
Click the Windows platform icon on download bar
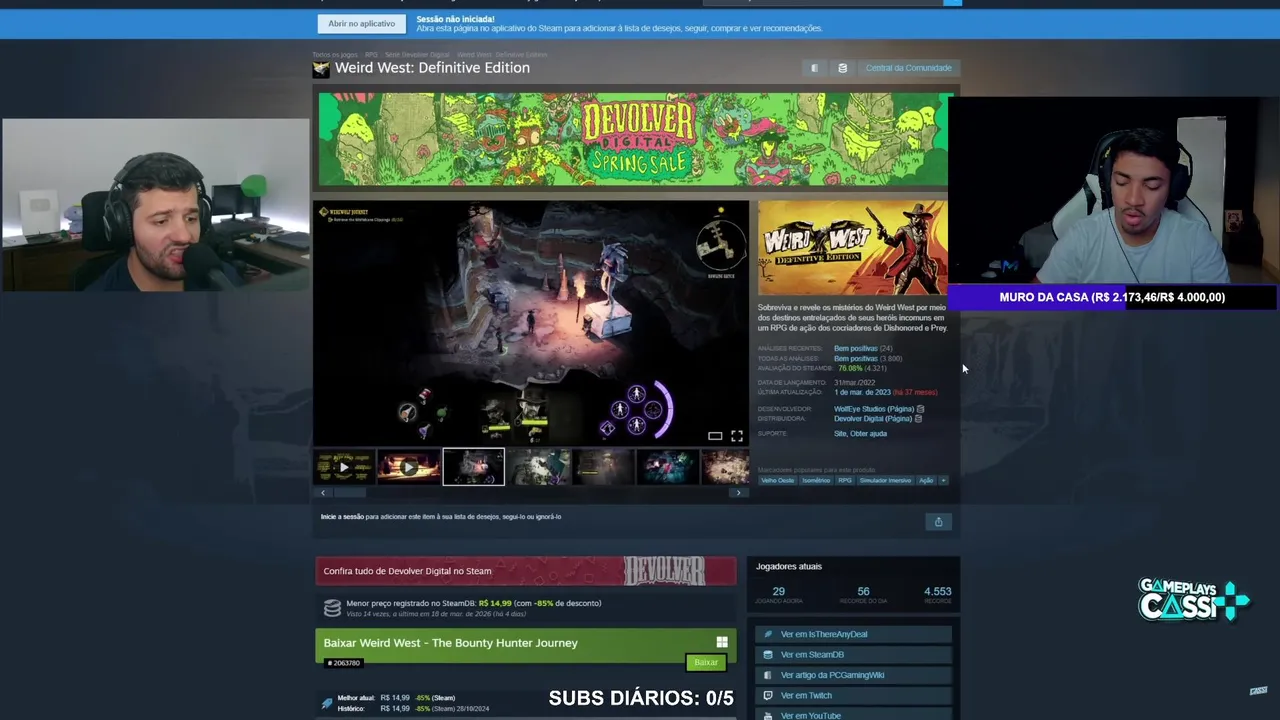pyautogui.click(x=722, y=643)
